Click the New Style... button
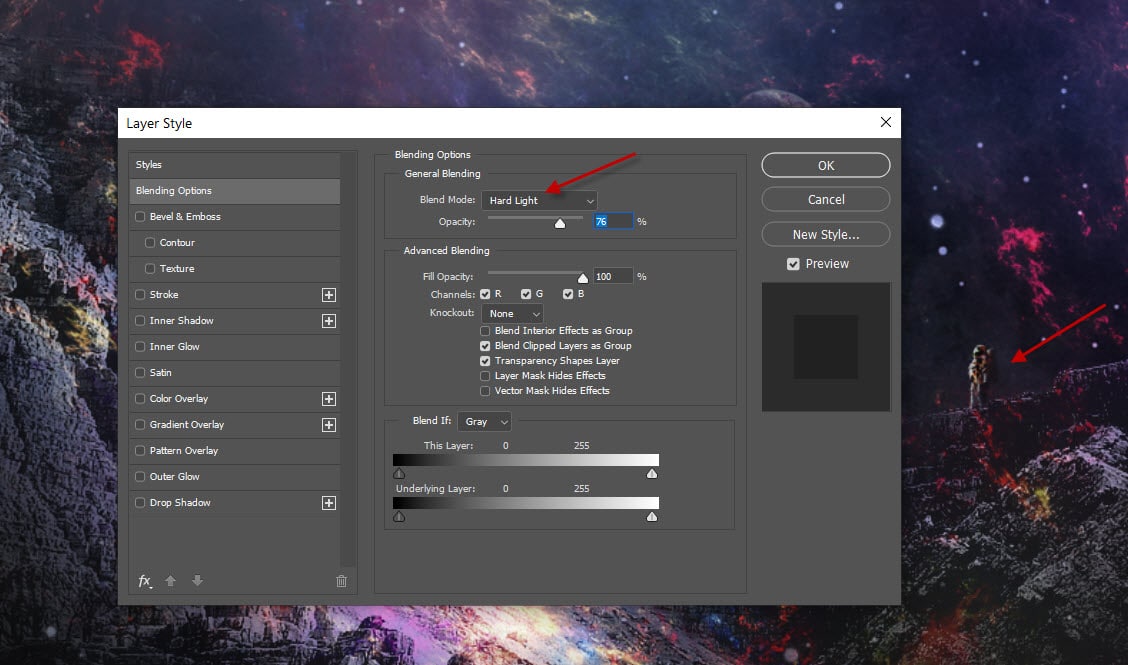The image size is (1128, 665). coord(825,234)
